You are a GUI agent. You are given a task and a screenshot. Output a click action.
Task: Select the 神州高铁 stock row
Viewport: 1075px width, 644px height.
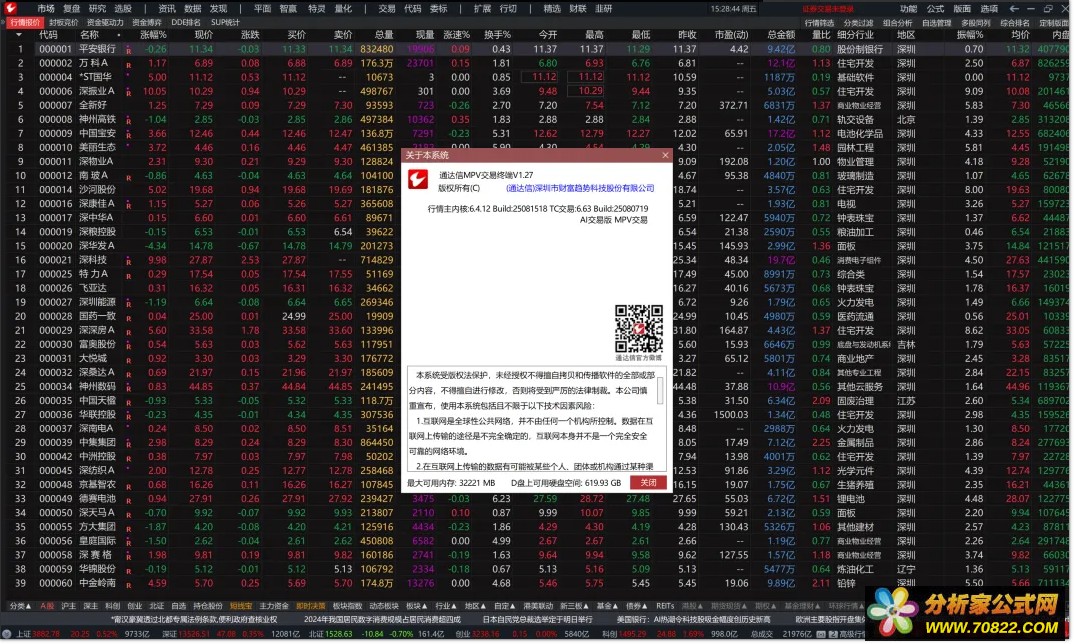point(538,119)
